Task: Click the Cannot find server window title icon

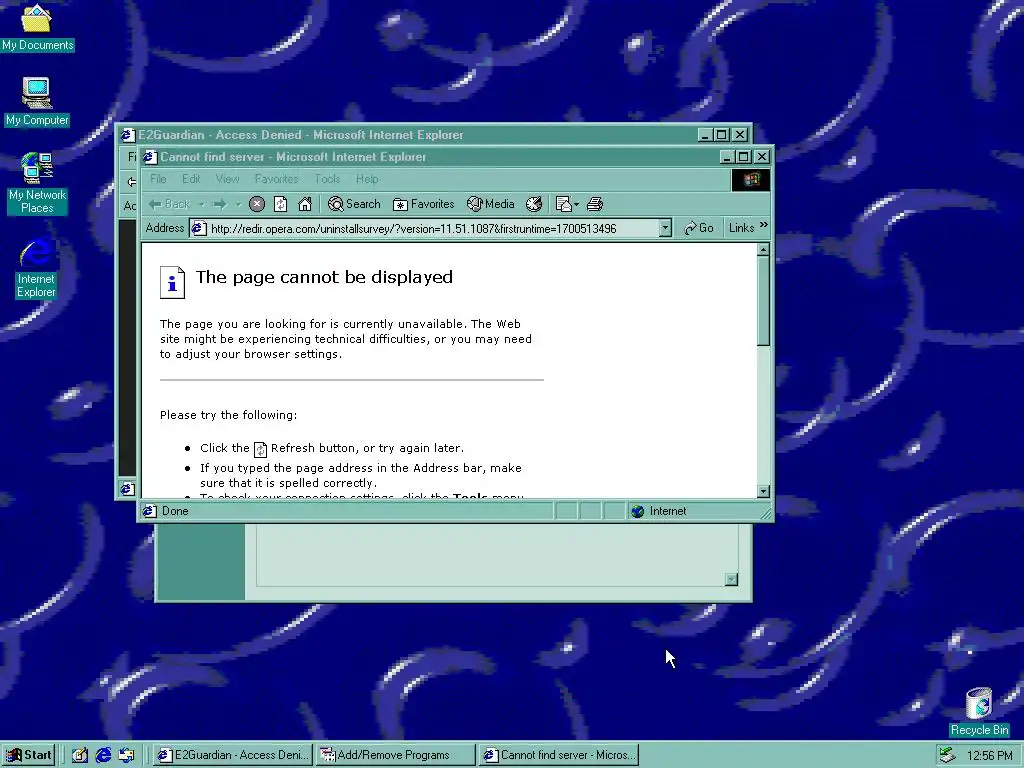Action: click(150, 157)
